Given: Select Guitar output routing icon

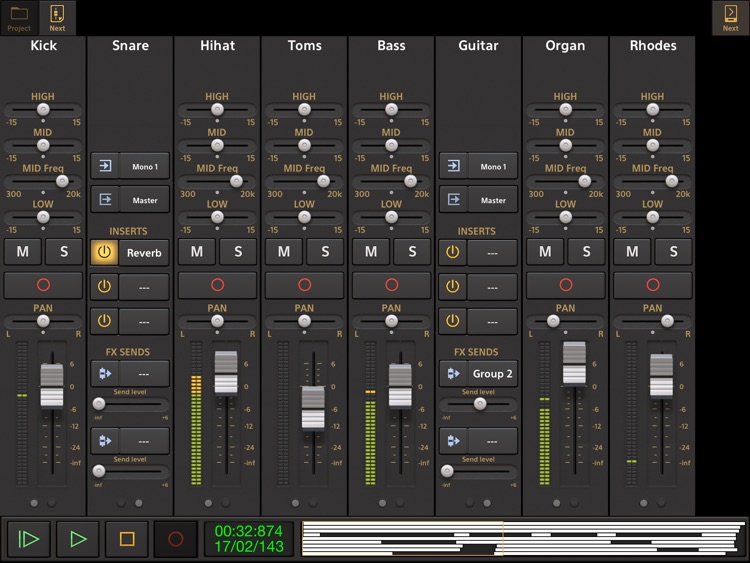Looking at the screenshot, I should pos(453,199).
